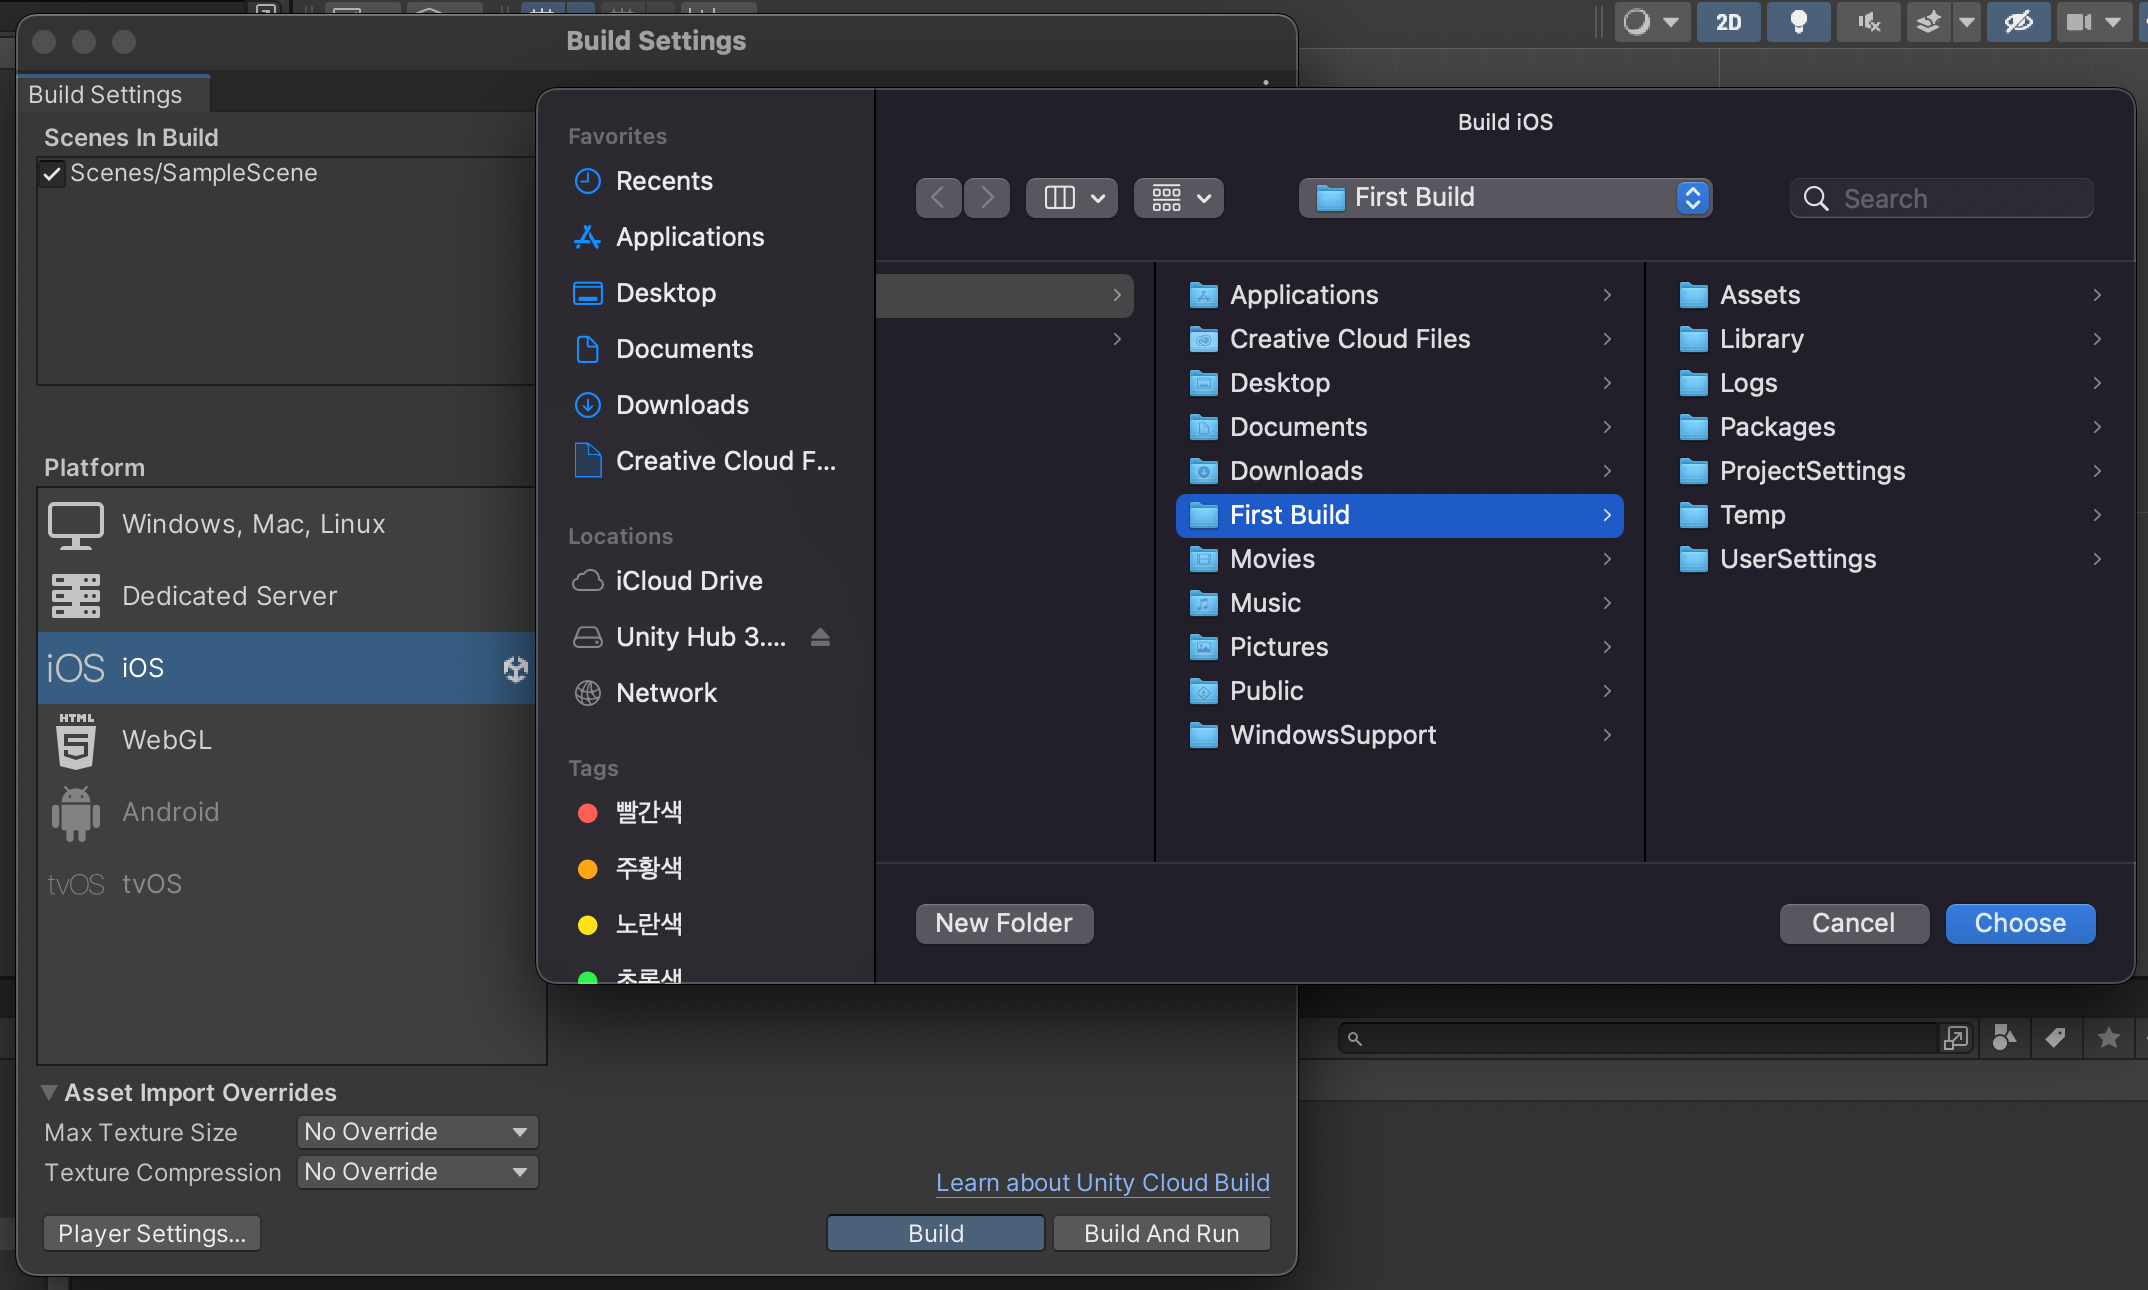This screenshot has height=1290, width=2148.
Task: Click the favorites star icon in the project panel
Action: tap(2108, 1038)
